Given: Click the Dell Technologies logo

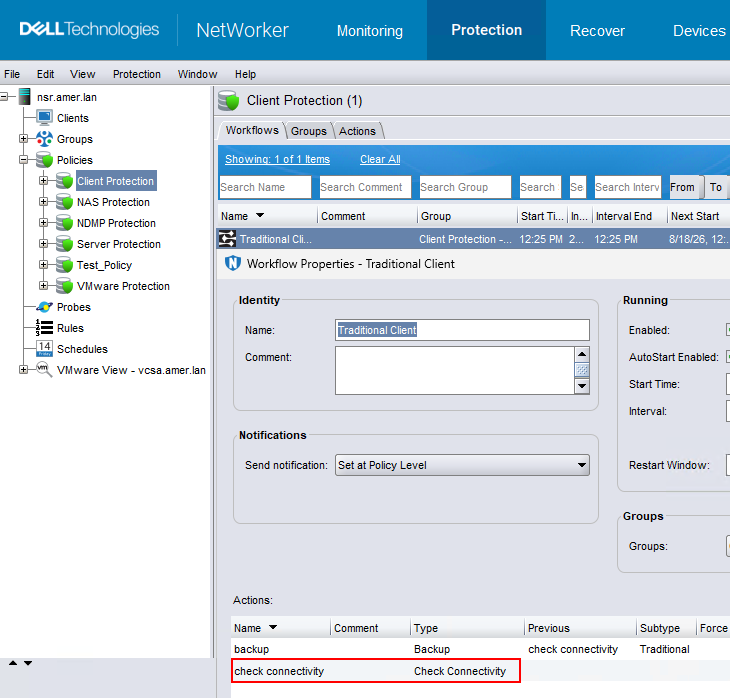Looking at the screenshot, I should coord(89,29).
